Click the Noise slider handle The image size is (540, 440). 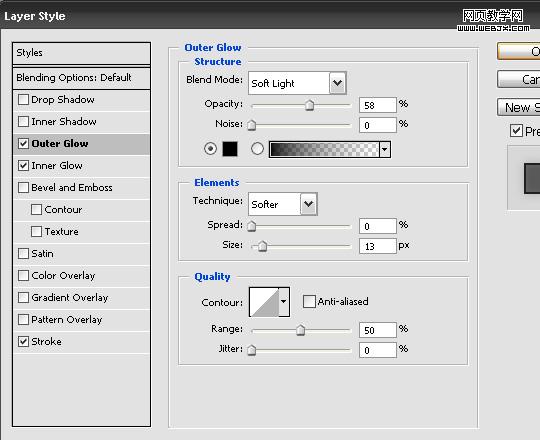(x=252, y=125)
